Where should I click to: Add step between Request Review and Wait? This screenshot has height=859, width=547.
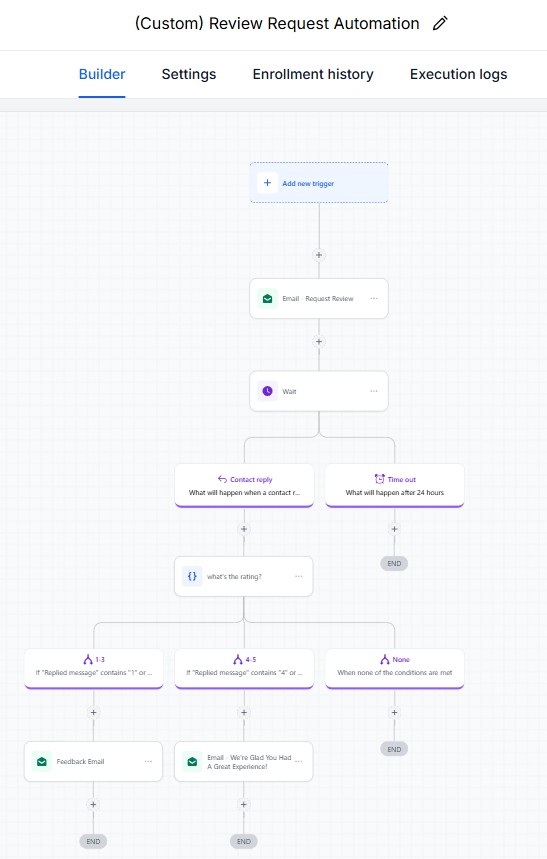coord(319,341)
